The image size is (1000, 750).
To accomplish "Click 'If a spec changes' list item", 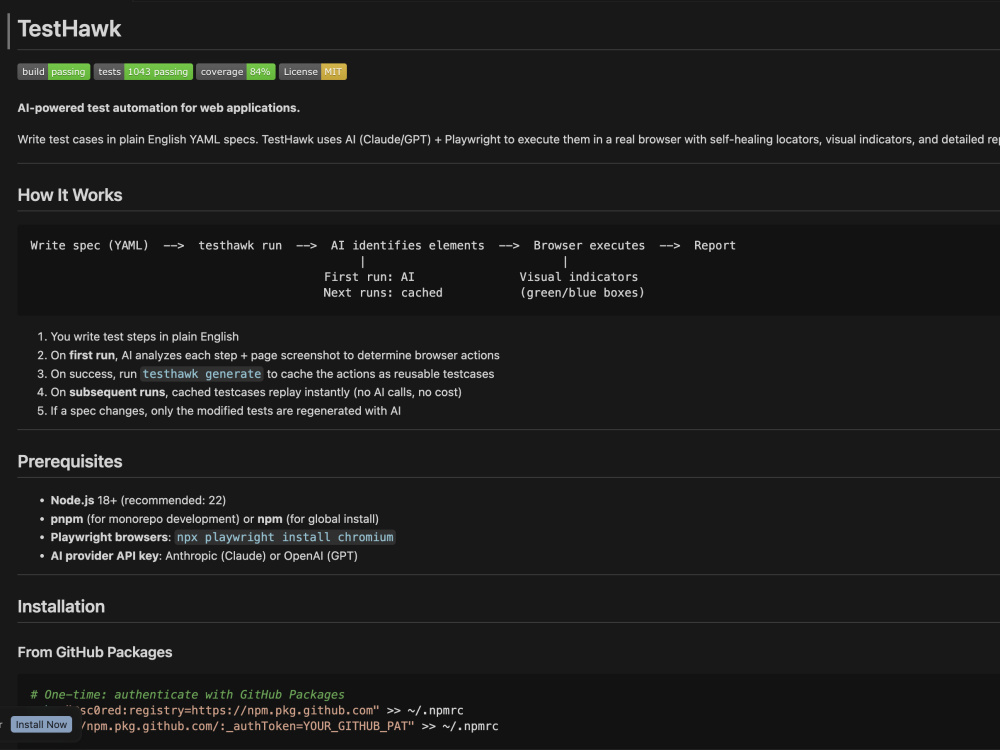I will click(x=226, y=411).
